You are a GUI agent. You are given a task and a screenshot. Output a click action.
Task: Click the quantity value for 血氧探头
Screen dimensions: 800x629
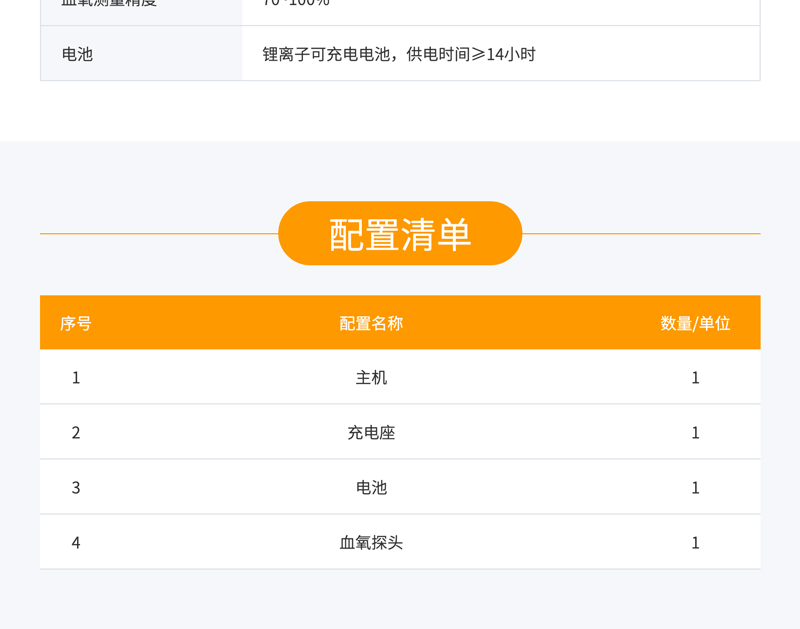click(695, 543)
